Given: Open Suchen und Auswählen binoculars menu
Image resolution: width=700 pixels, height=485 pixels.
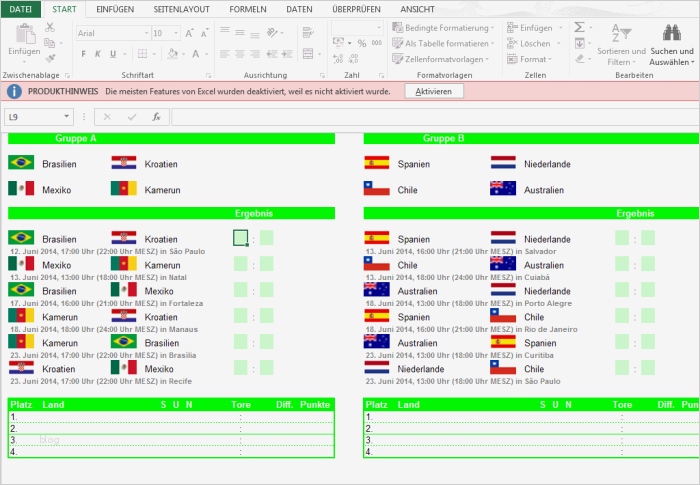Looking at the screenshot, I should click(672, 45).
